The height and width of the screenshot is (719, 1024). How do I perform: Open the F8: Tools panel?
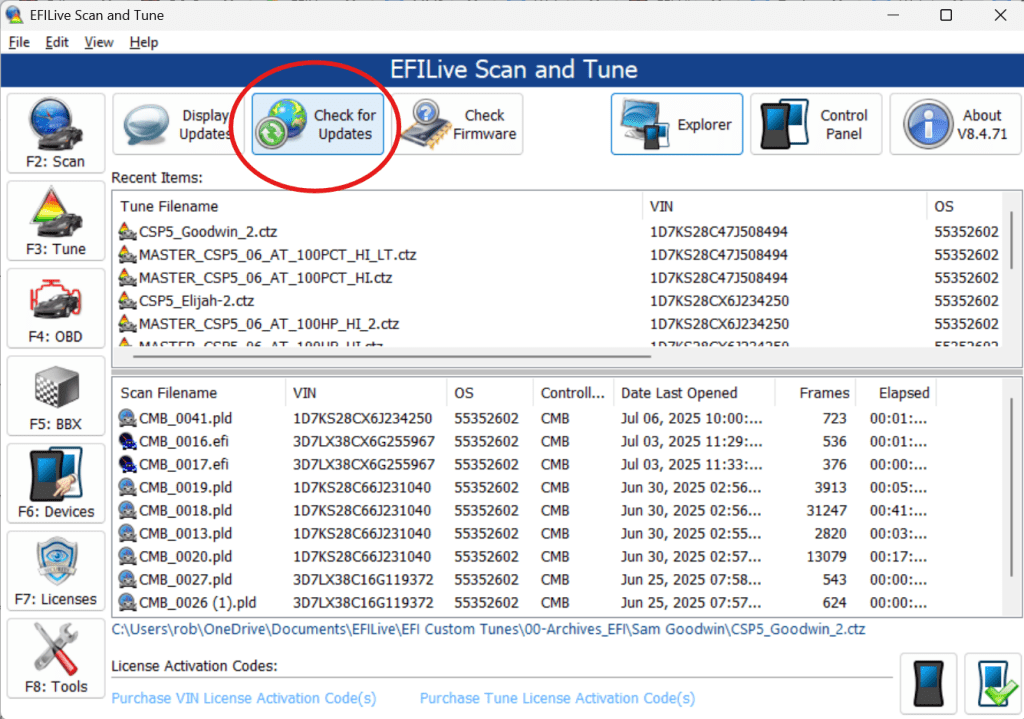coord(56,659)
